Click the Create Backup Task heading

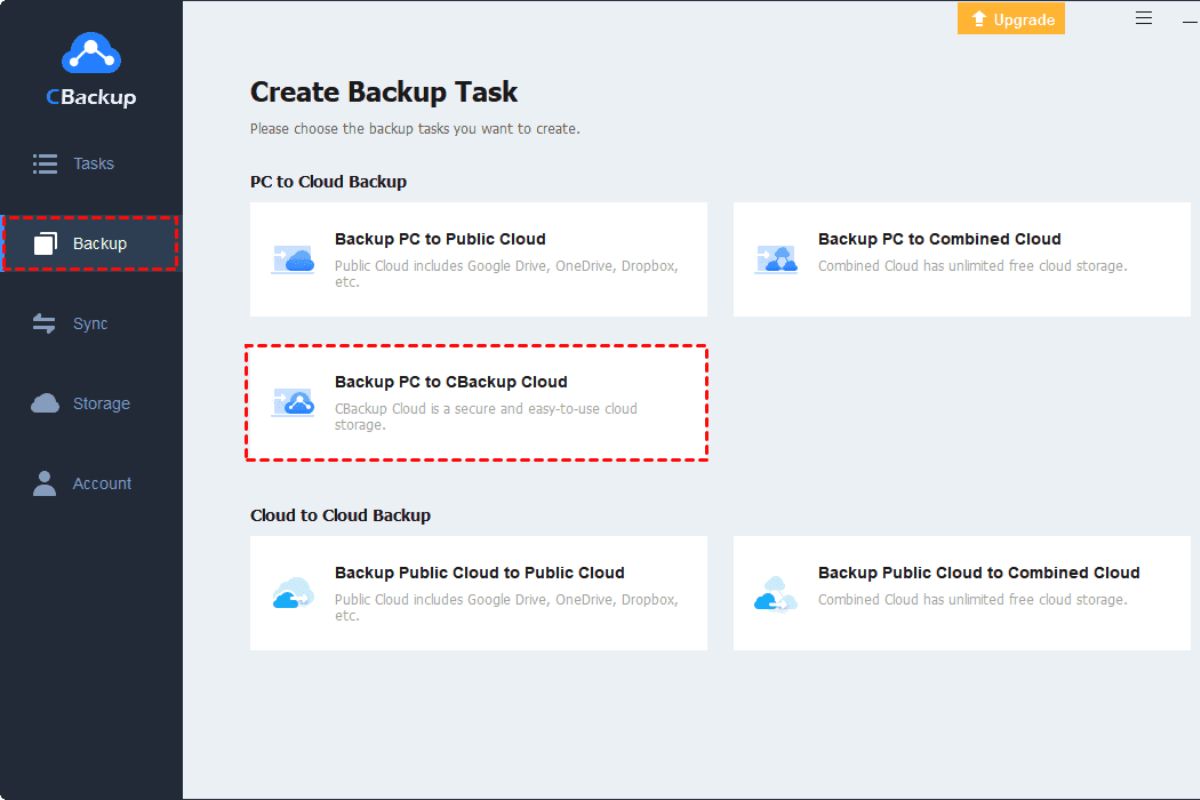tap(384, 92)
